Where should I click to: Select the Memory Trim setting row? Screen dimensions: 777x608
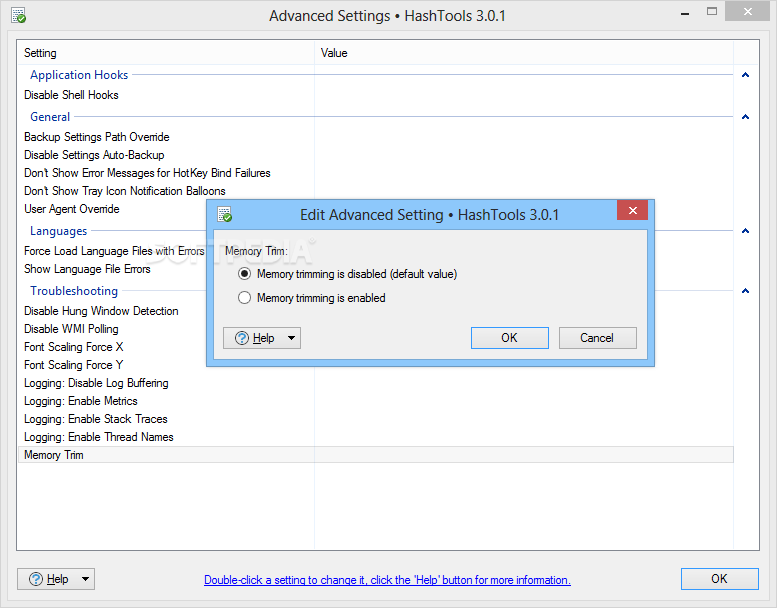click(376, 455)
